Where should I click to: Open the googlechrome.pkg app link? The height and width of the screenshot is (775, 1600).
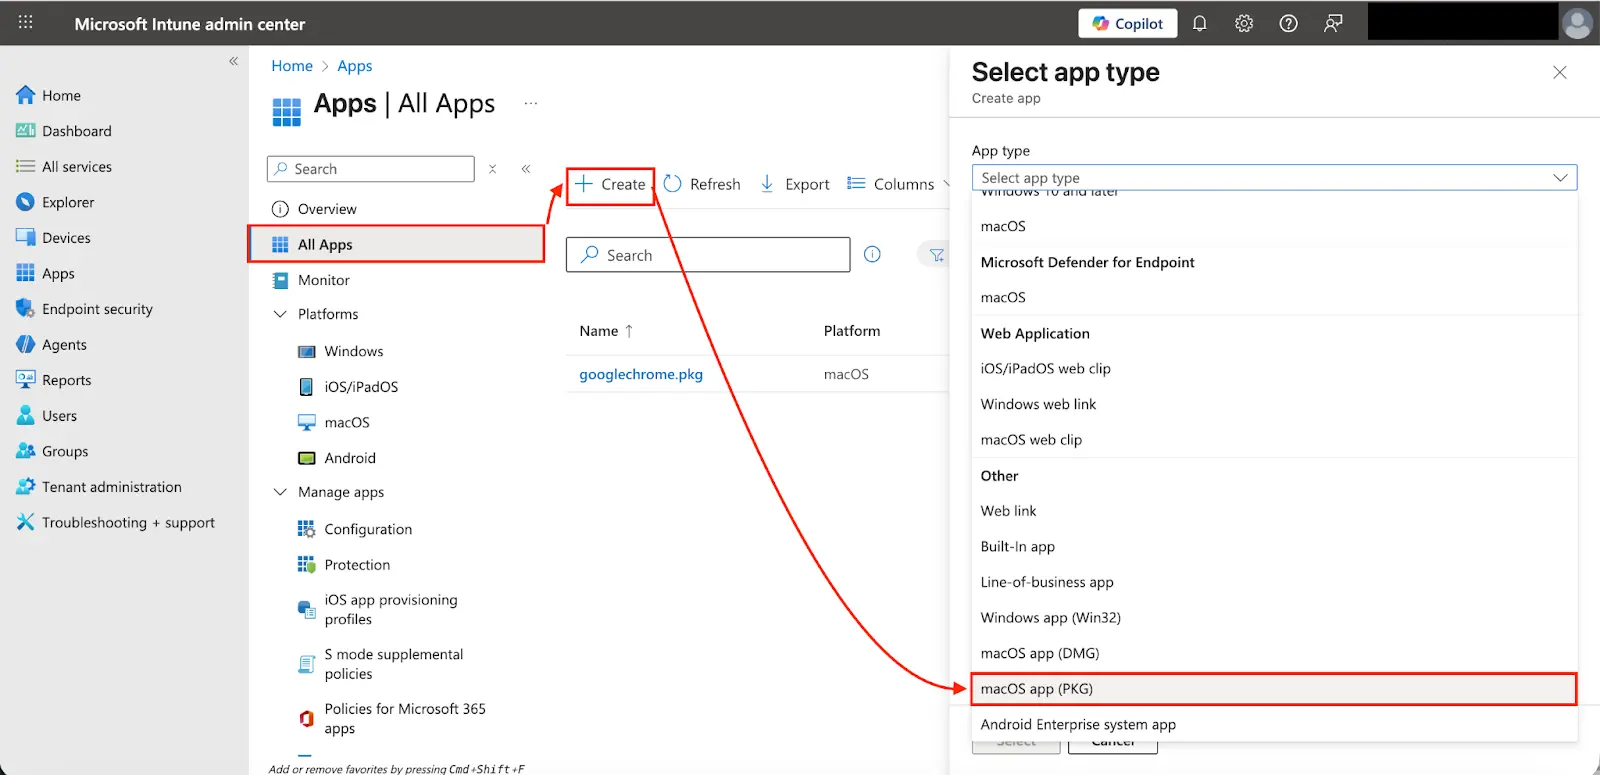click(x=641, y=374)
